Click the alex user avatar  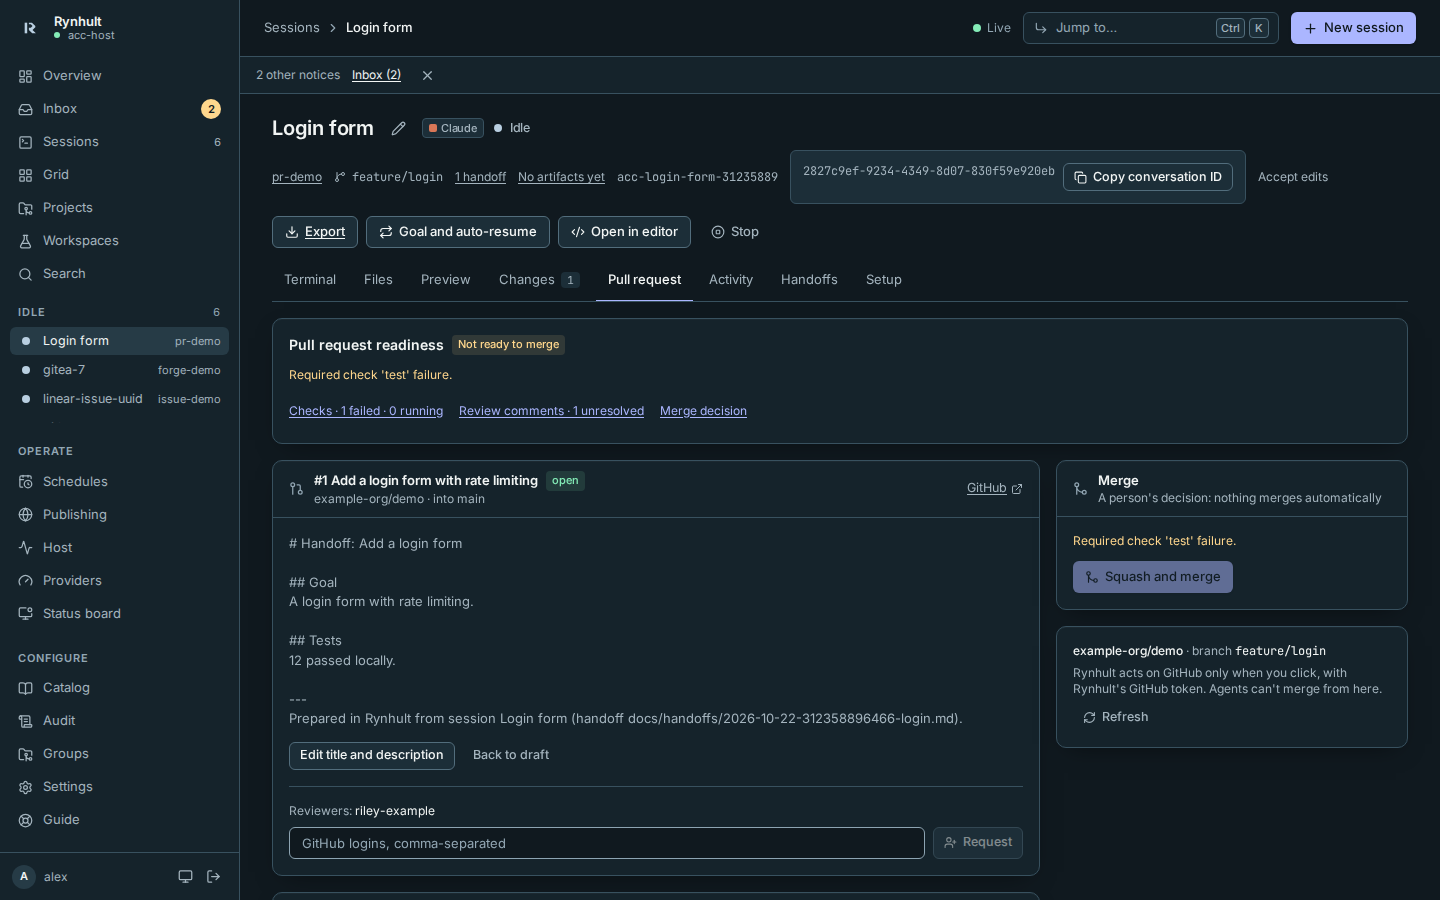(24, 877)
